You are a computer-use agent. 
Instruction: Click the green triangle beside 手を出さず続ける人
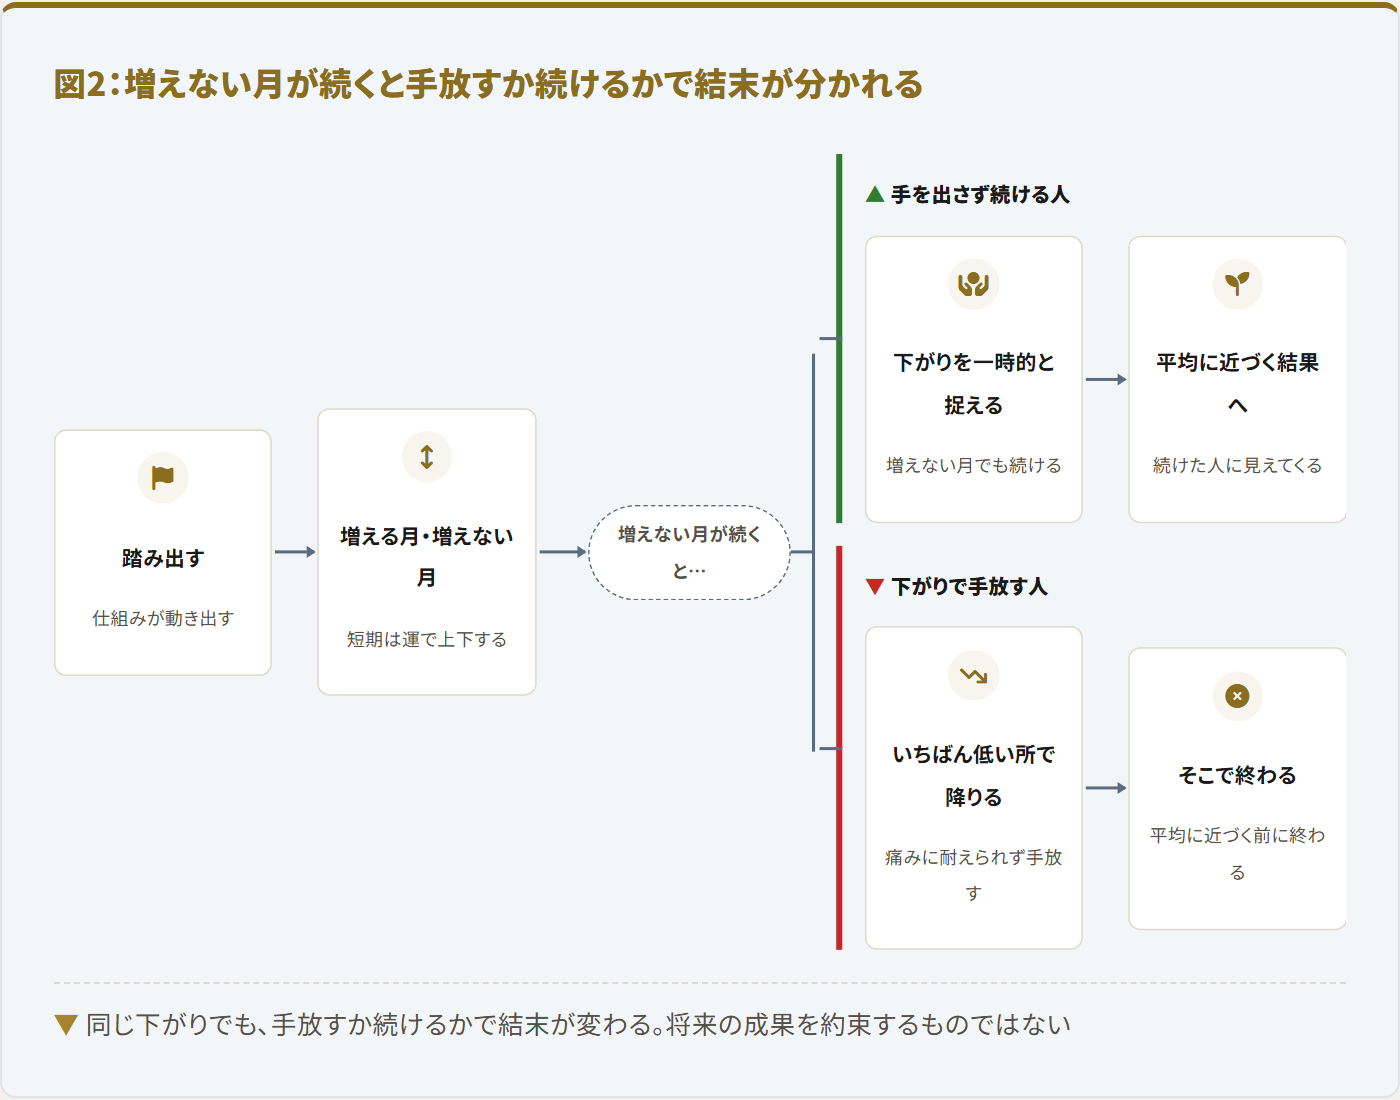coord(875,194)
